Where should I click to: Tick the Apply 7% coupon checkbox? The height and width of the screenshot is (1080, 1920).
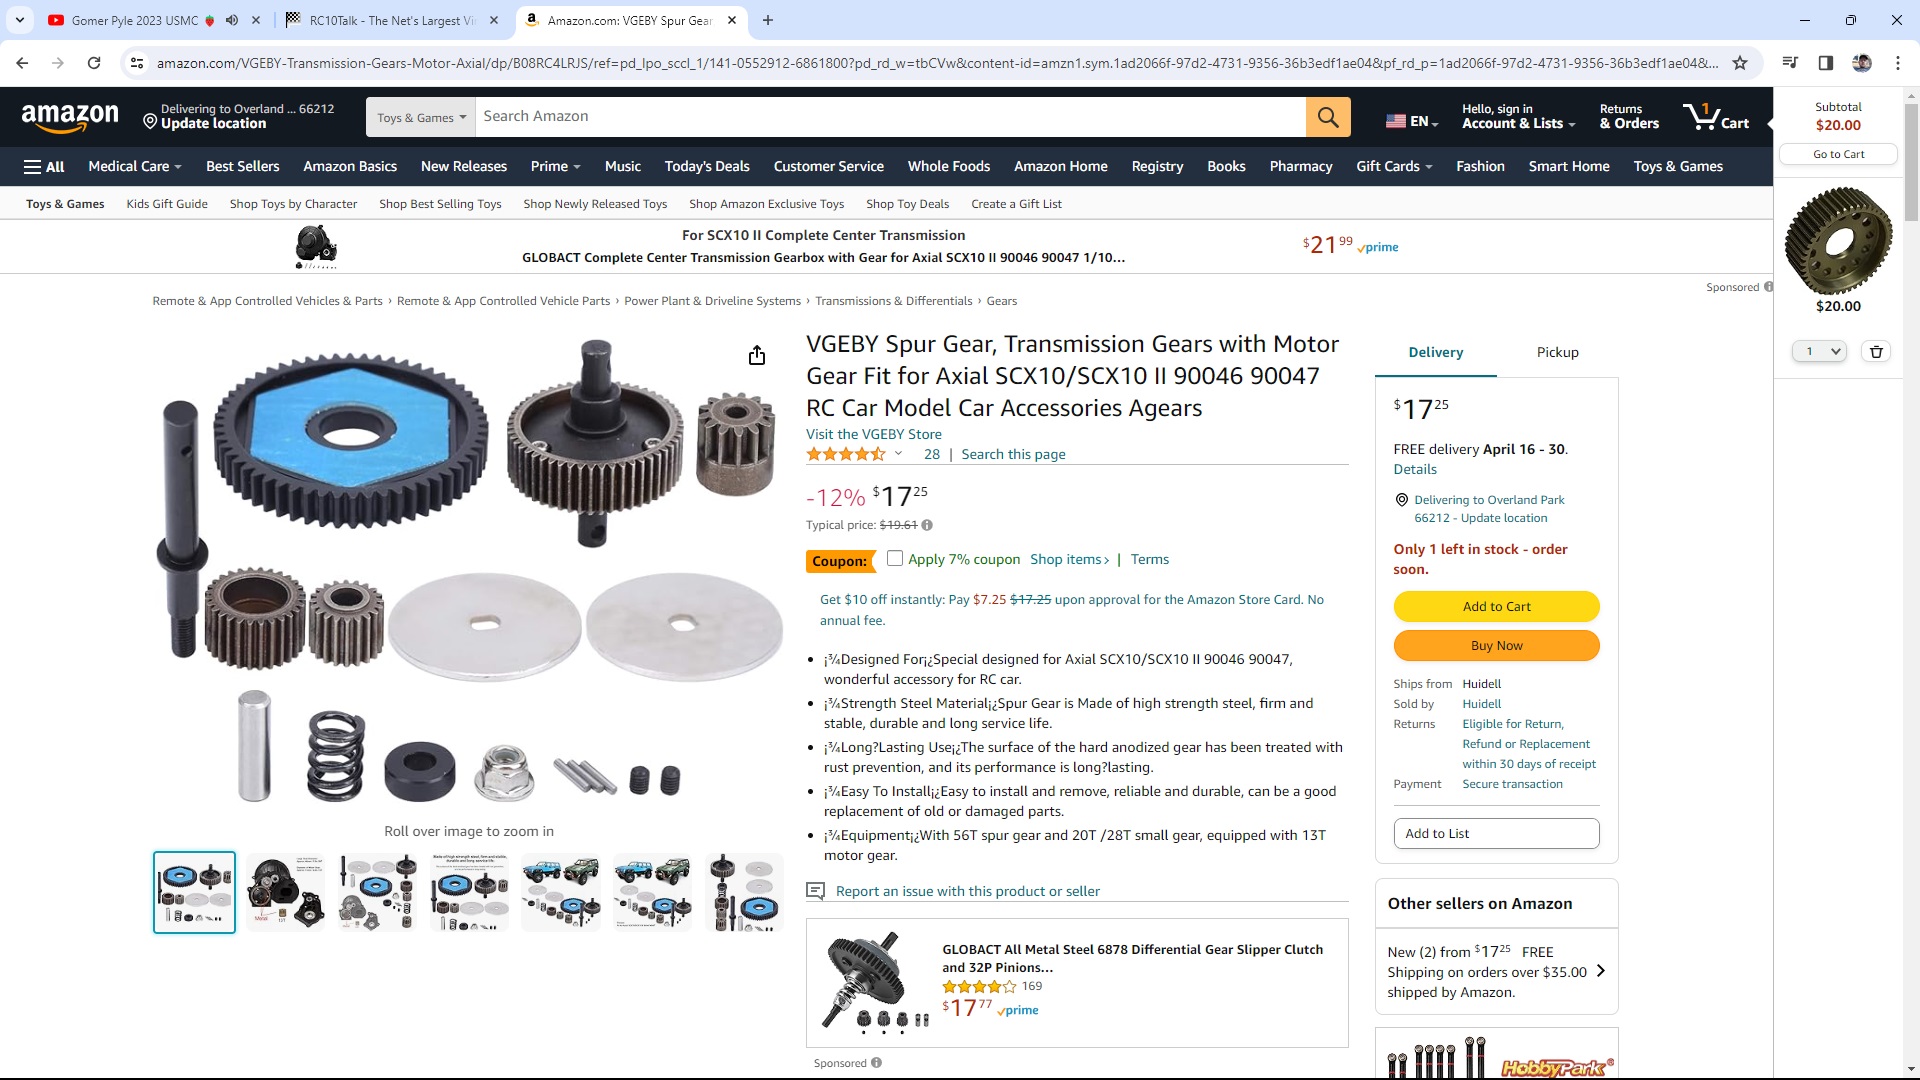pyautogui.click(x=895, y=559)
